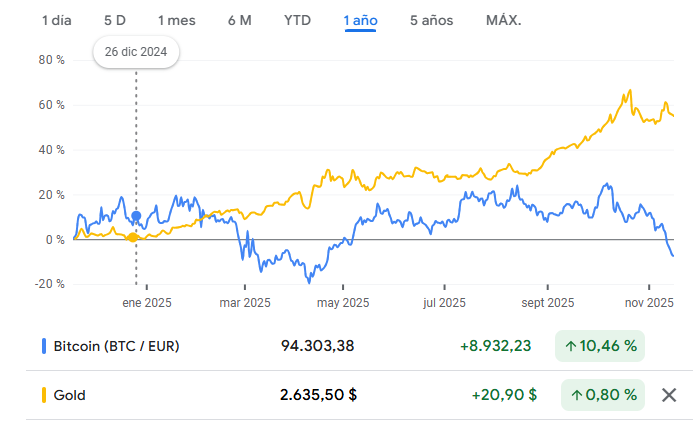698x425 pixels.
Task: Click the blue Bitcoin legend color marker
Action: 45,347
